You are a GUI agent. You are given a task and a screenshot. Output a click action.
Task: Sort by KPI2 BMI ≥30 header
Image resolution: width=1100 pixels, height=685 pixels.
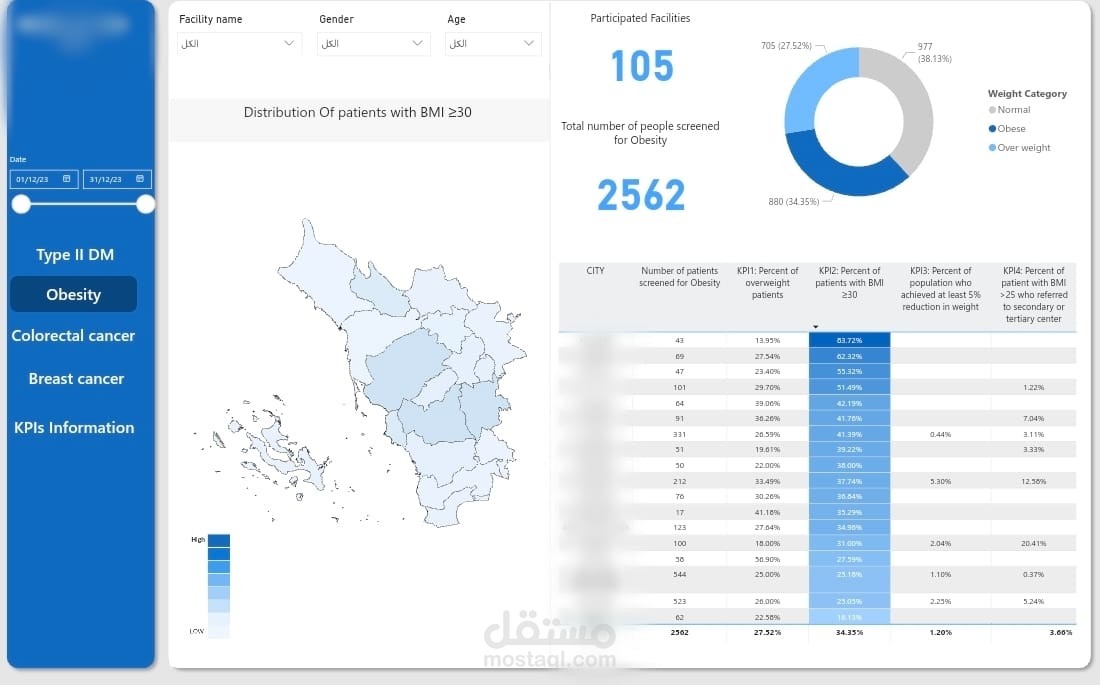849,283
